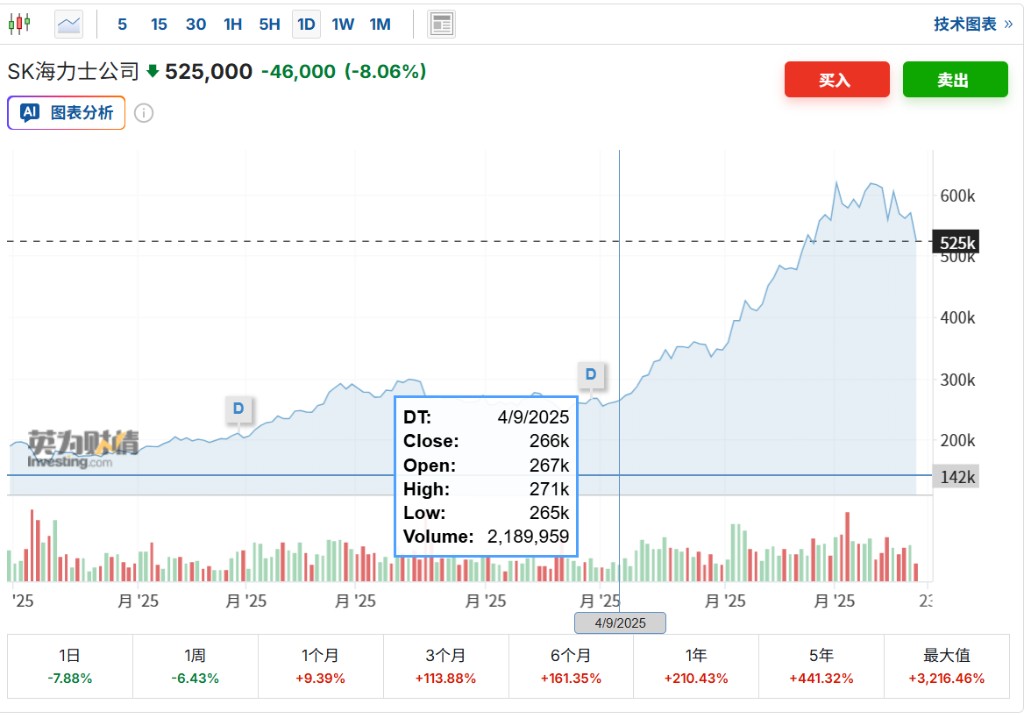Image resolution: width=1024 pixels, height=715 pixels.
Task: Open AI 图表分析 chart analysis
Action: tap(67, 113)
